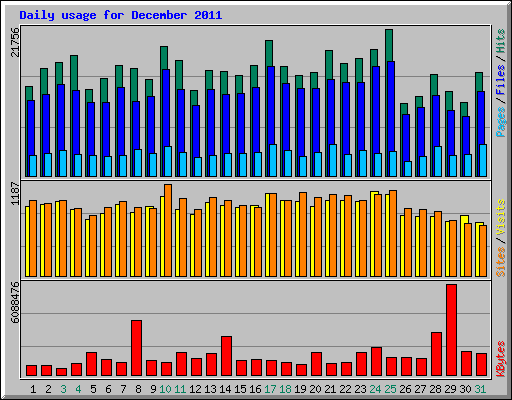Screen dimensions: 512x400
Task: Click day label '5' on the x-axis
Action: point(93,389)
